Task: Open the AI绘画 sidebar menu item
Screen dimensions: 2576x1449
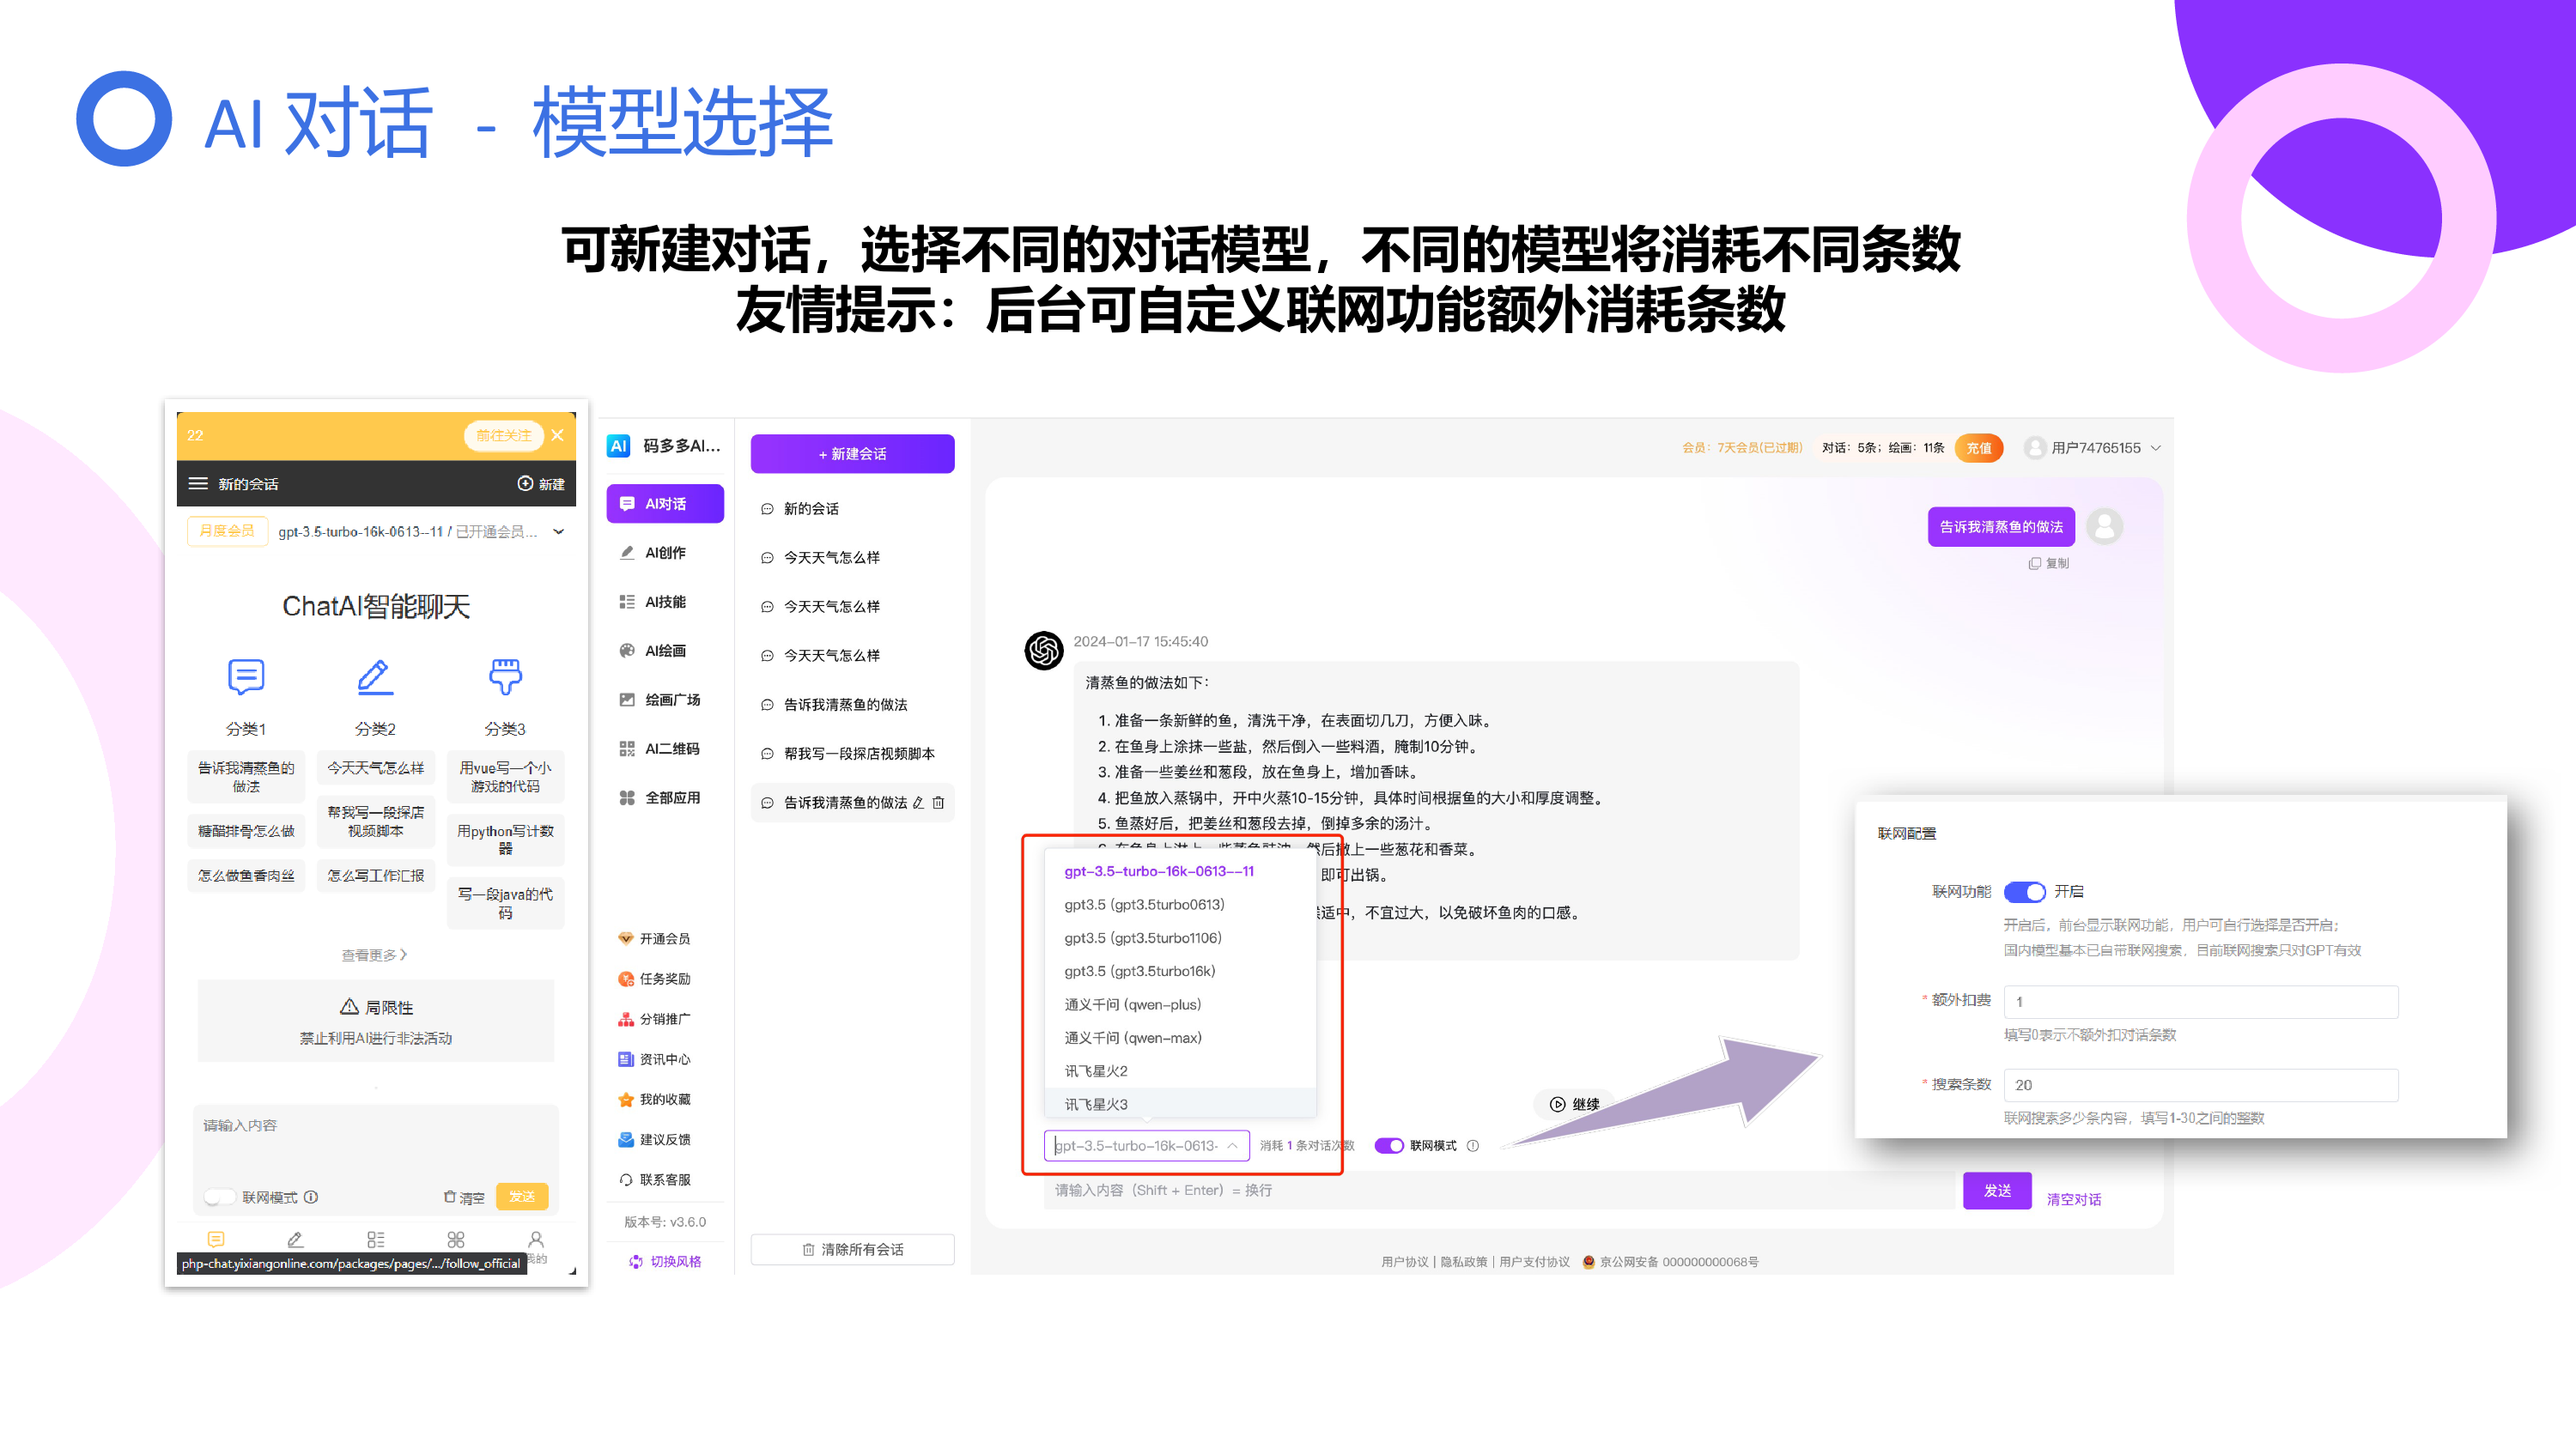Action: (664, 651)
